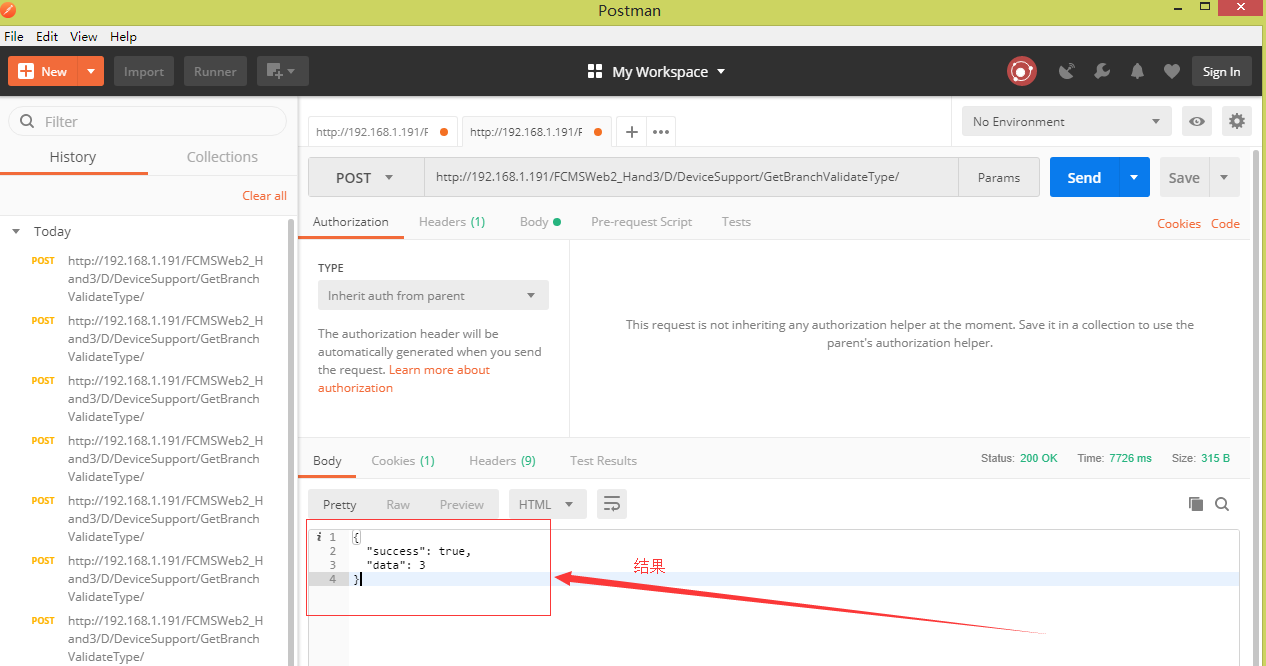Select the Pre-request Script tab
Viewport: 1266px width, 666px height.
[641, 222]
